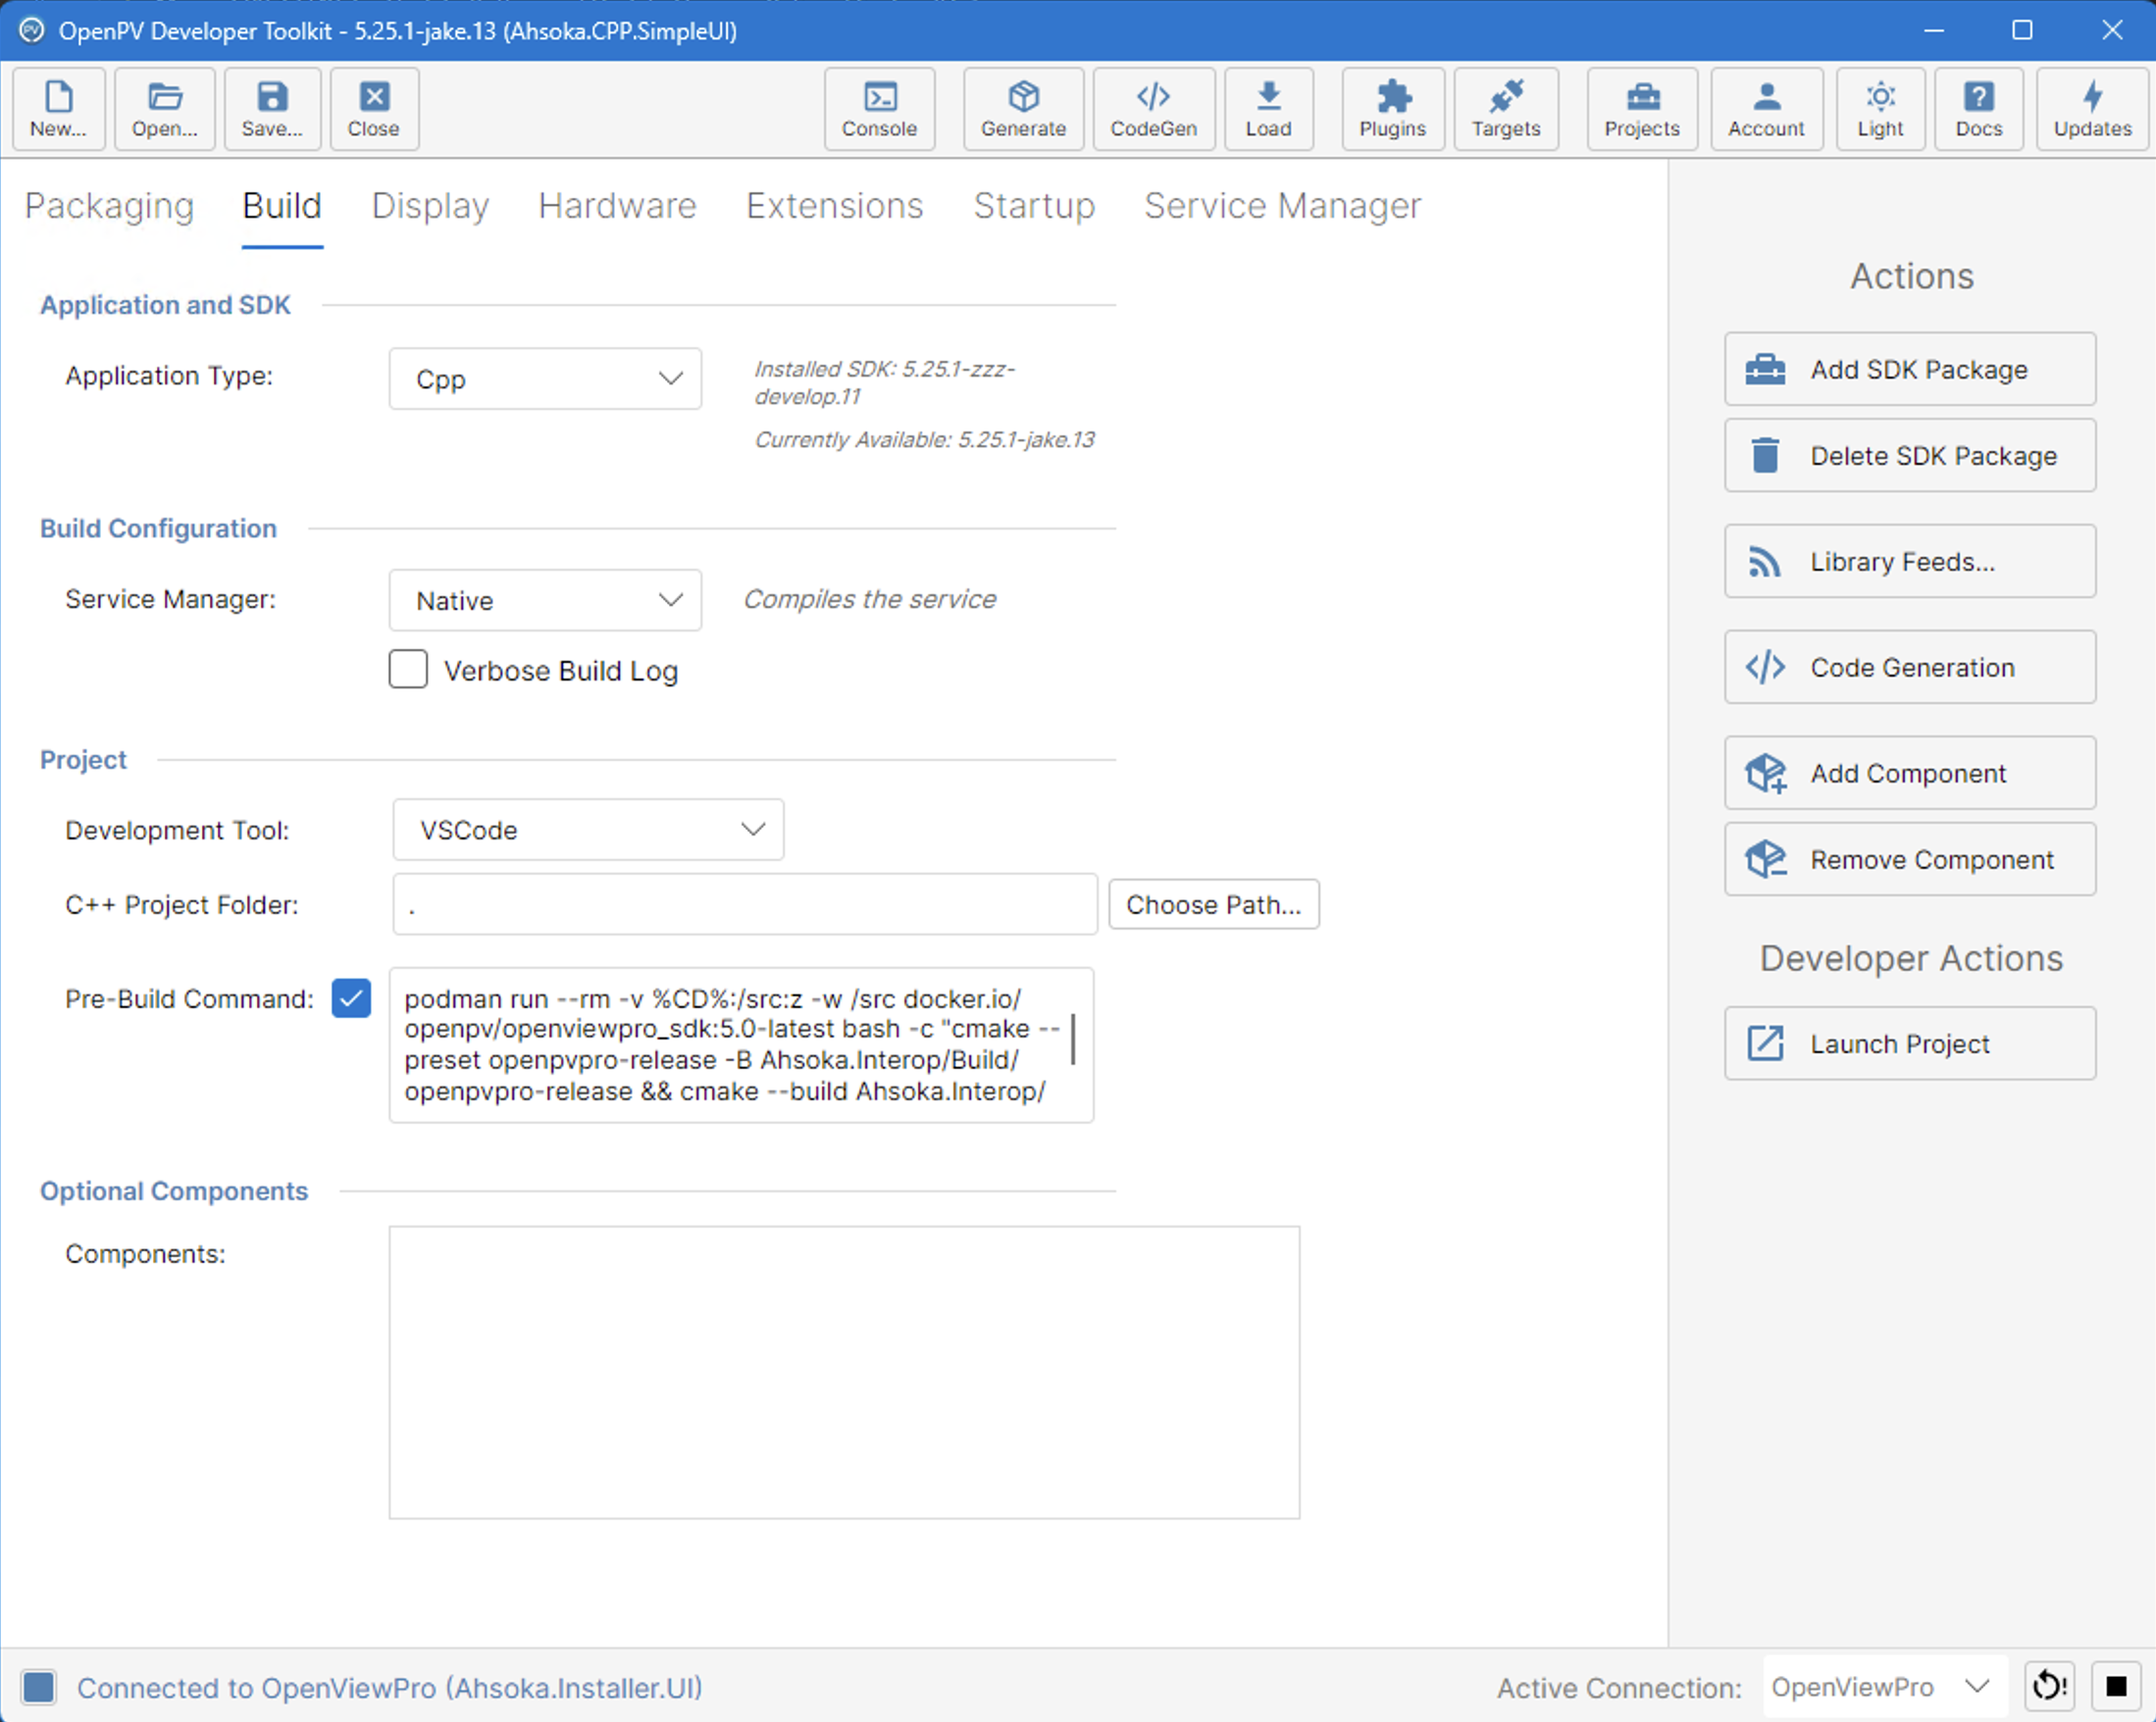Open Docs from the toolbar
Viewport: 2156px width, 1722px height.
(x=1979, y=109)
